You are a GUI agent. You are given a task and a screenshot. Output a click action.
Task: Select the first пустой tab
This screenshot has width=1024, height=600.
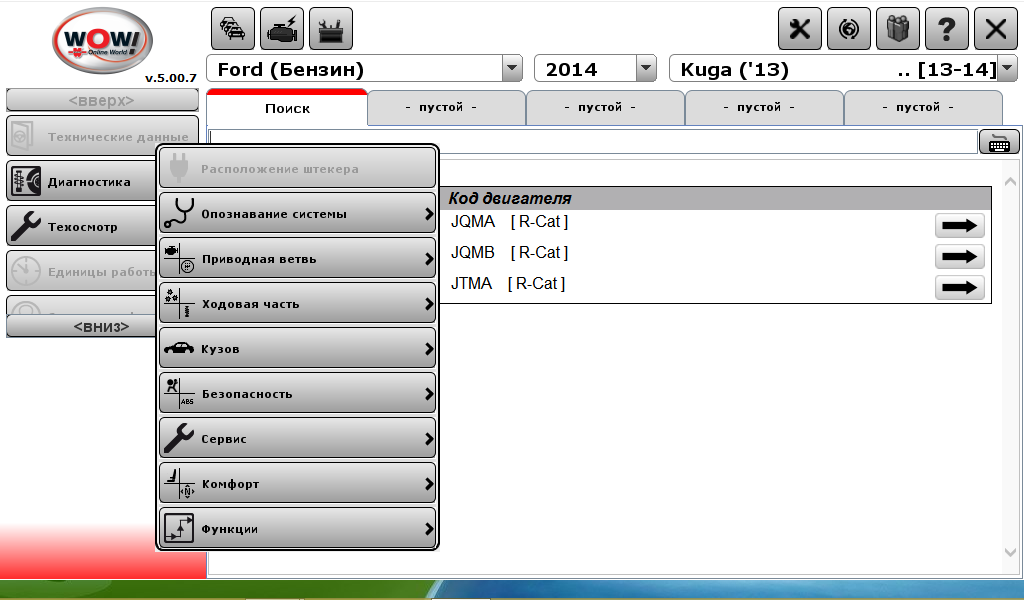click(x=447, y=107)
